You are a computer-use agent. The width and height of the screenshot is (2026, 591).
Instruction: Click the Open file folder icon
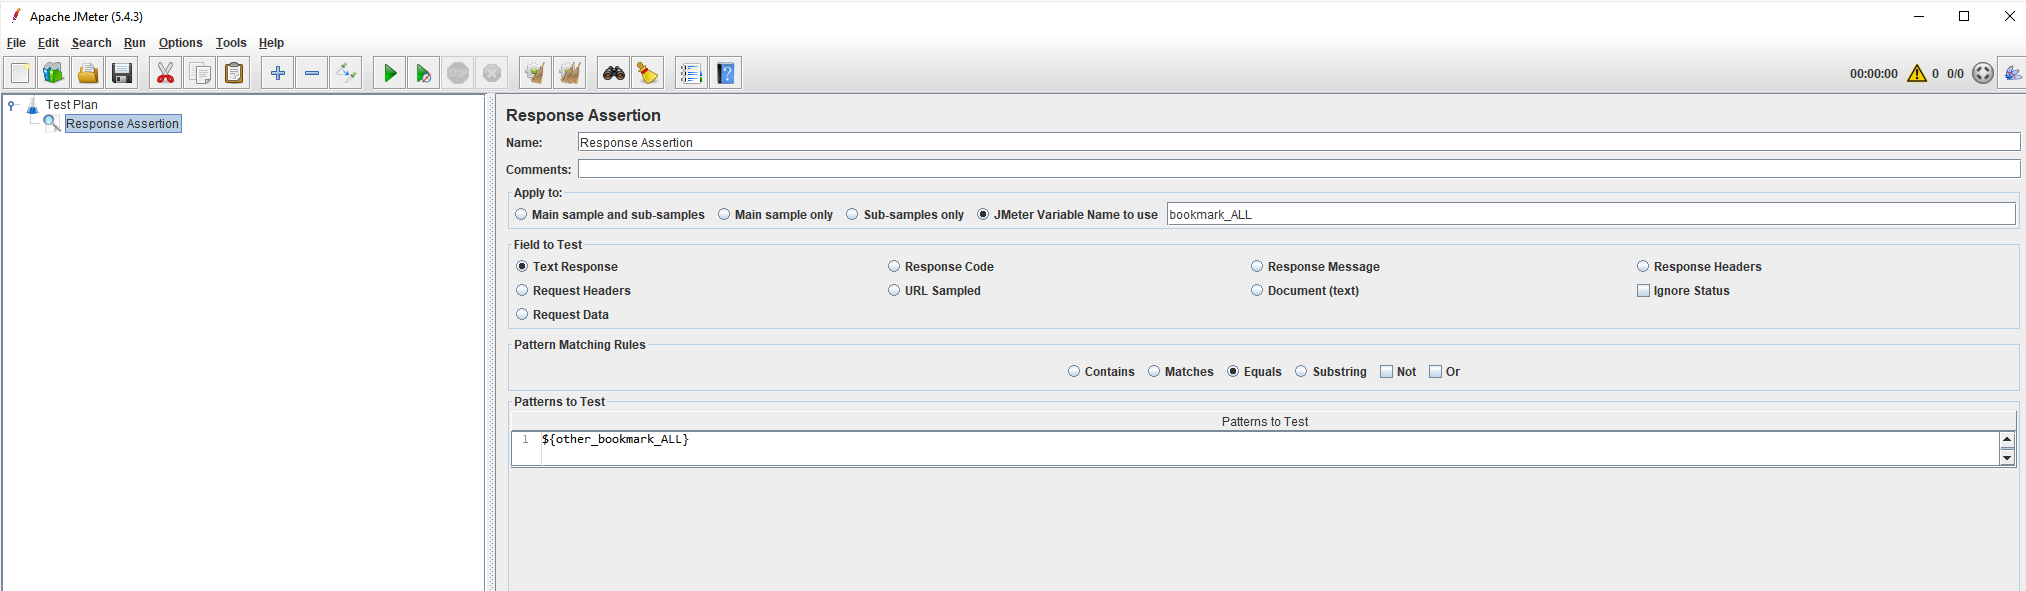pos(88,73)
